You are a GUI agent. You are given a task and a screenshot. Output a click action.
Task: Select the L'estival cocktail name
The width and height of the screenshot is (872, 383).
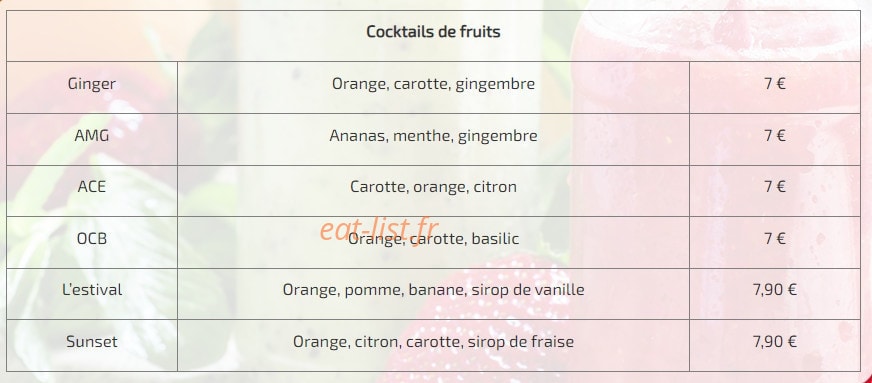(92, 290)
